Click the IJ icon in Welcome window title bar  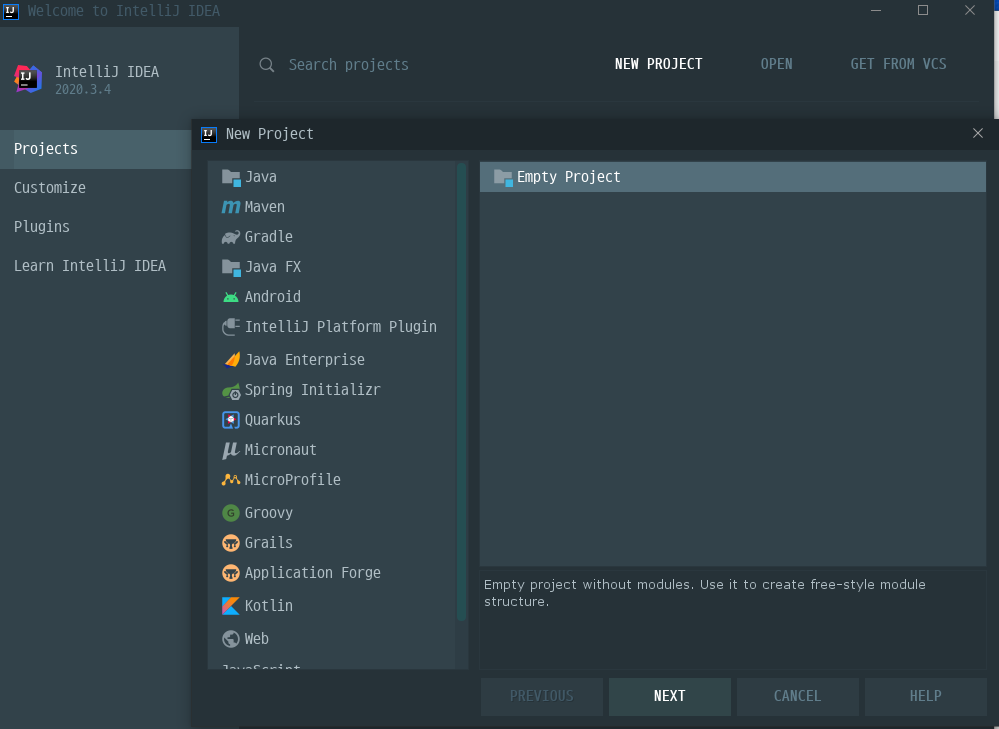click(11, 11)
